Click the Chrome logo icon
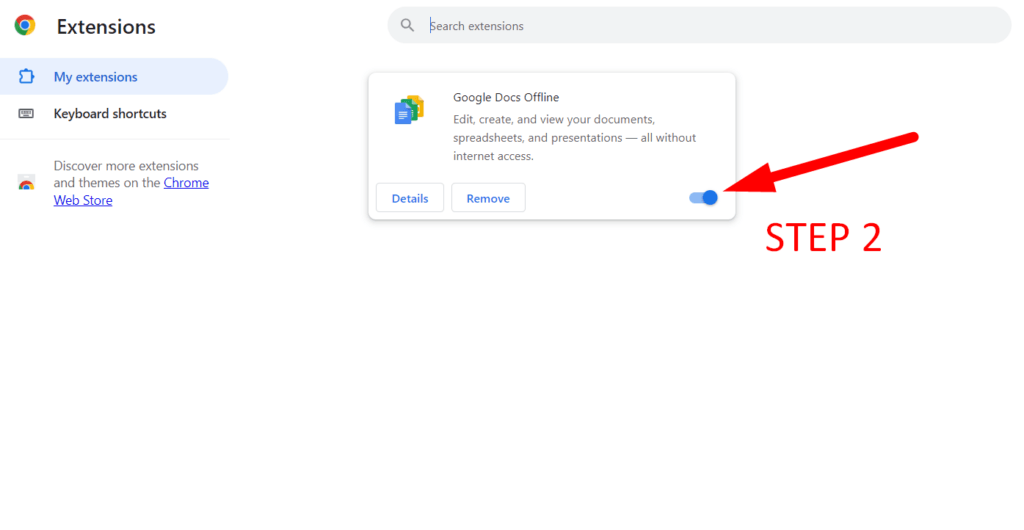Image resolution: width=1024 pixels, height=530 pixels. click(x=25, y=26)
